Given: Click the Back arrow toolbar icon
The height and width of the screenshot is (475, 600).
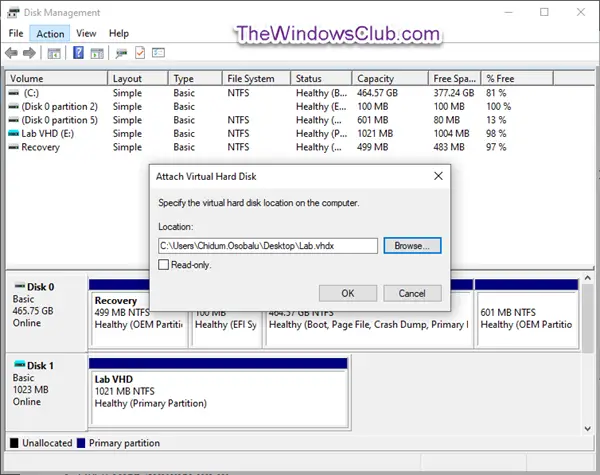Looking at the screenshot, I should pos(11,53).
